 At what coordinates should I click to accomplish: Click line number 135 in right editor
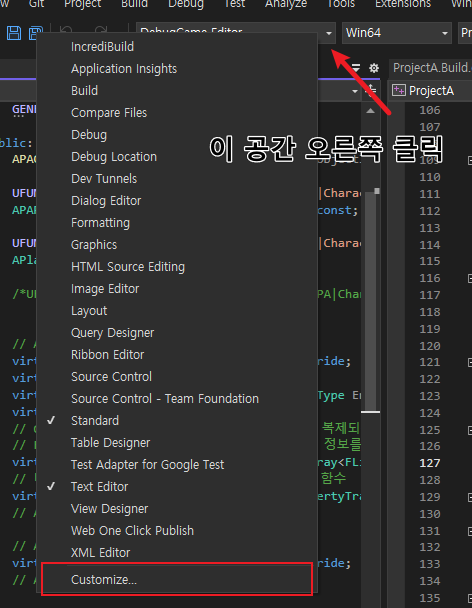430,598
